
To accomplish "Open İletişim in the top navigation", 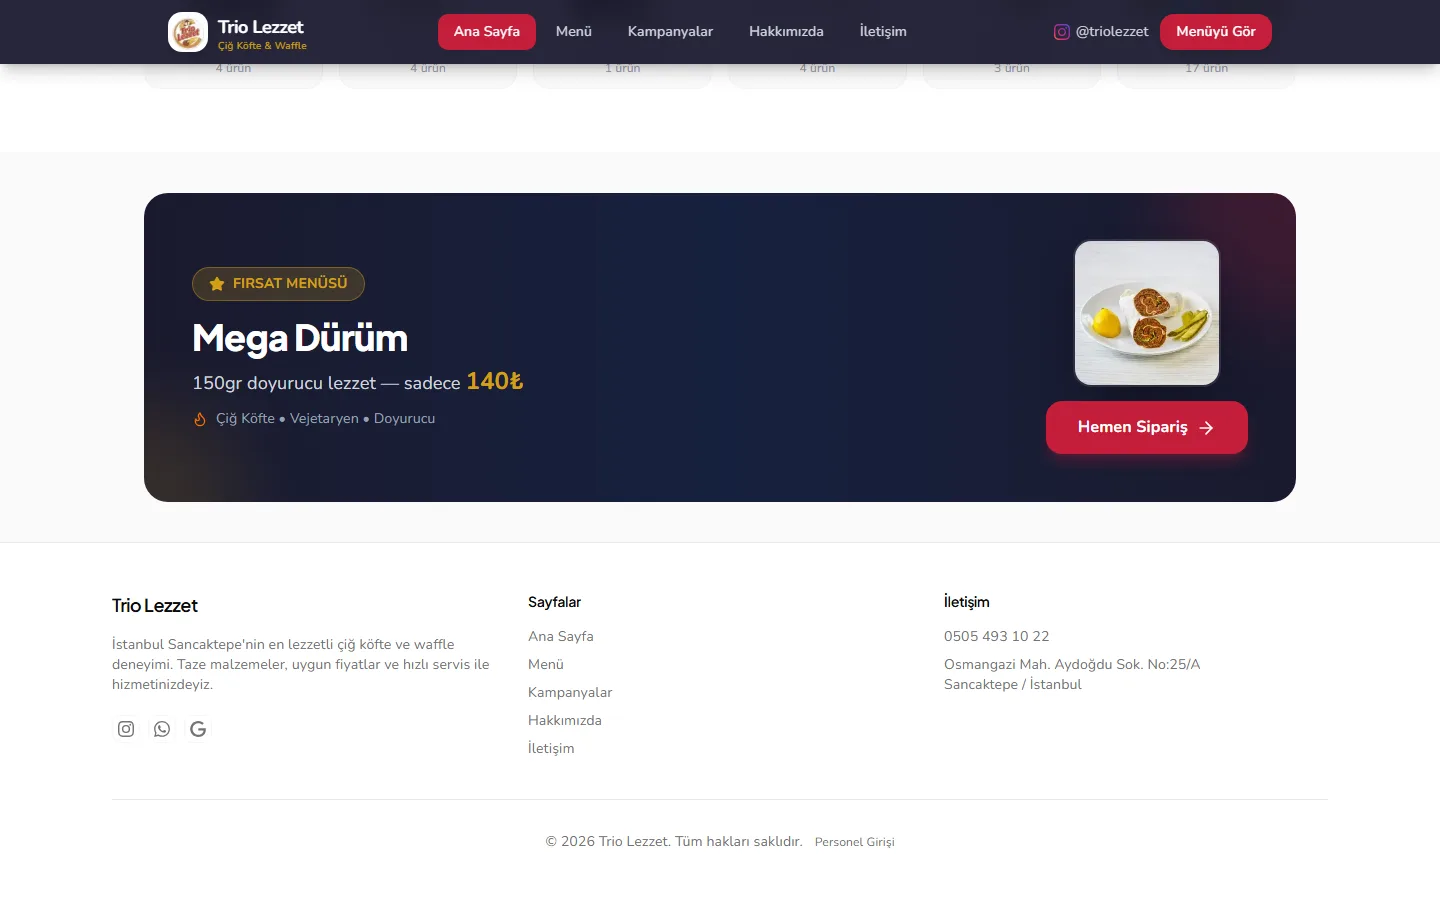I will coord(883,32).
